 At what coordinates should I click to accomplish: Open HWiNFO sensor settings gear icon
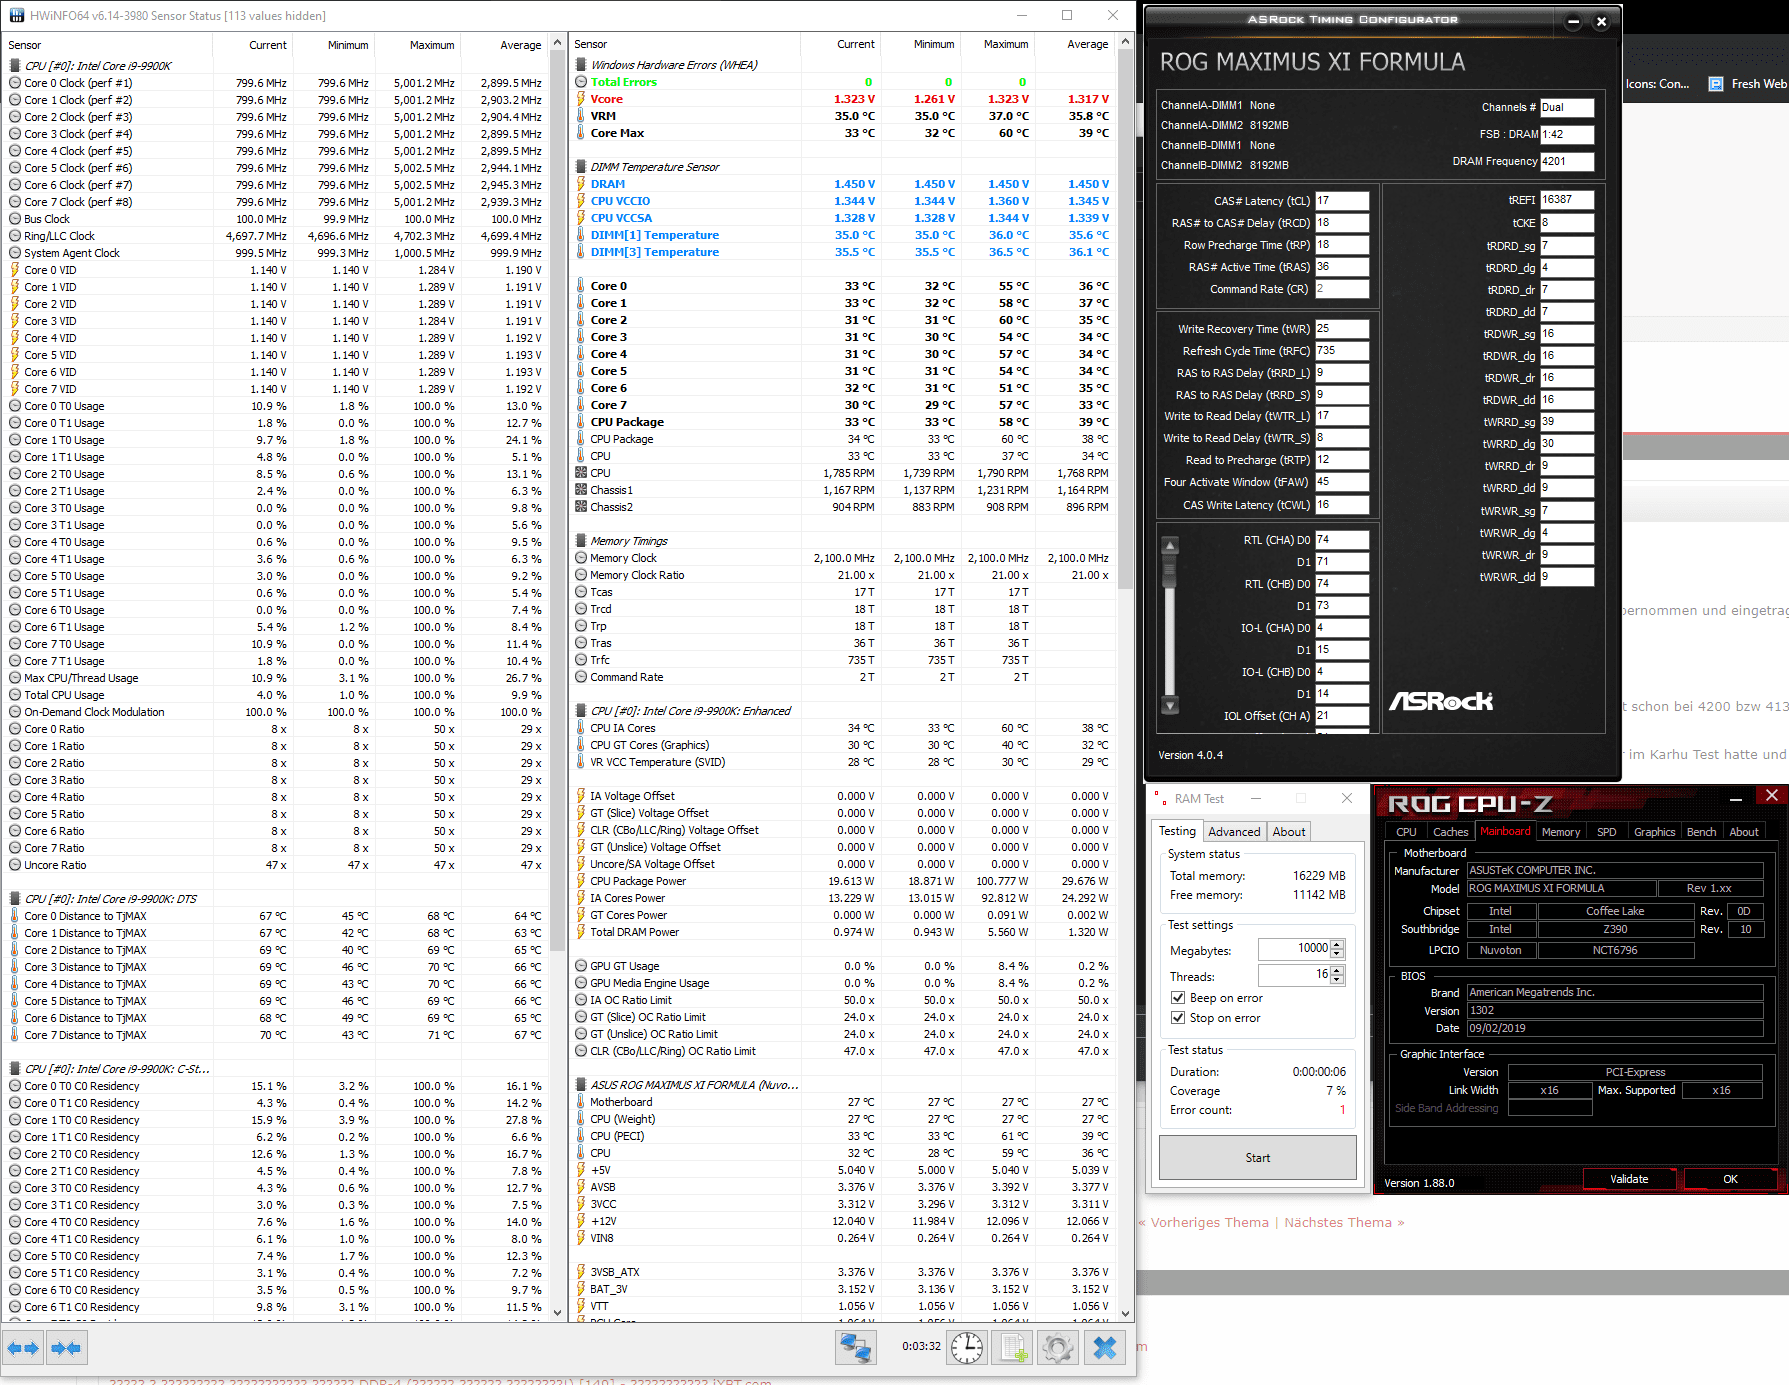point(1057,1347)
